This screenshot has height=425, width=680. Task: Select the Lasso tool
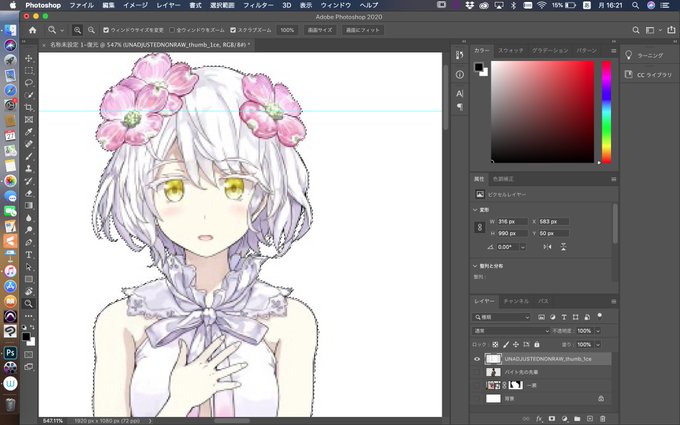tap(29, 82)
